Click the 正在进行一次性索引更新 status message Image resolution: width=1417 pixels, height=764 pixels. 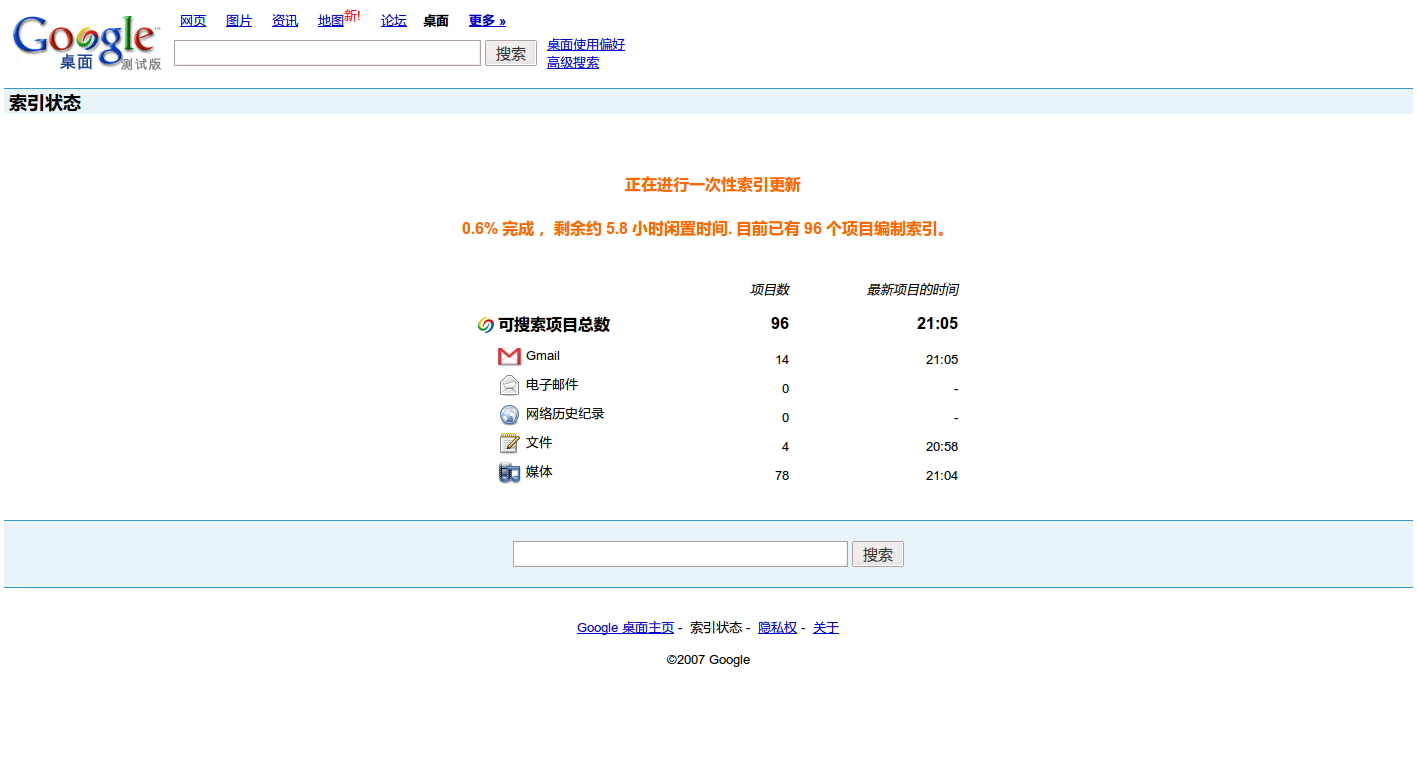pos(713,185)
